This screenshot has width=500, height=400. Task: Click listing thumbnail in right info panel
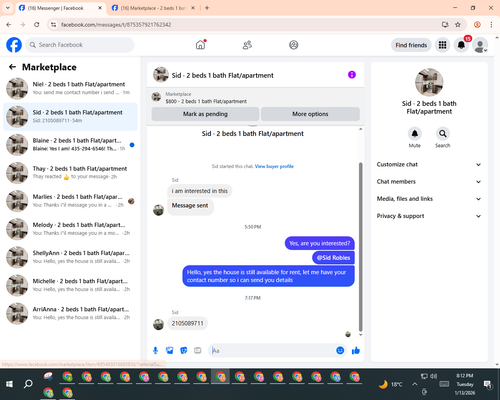click(x=429, y=82)
